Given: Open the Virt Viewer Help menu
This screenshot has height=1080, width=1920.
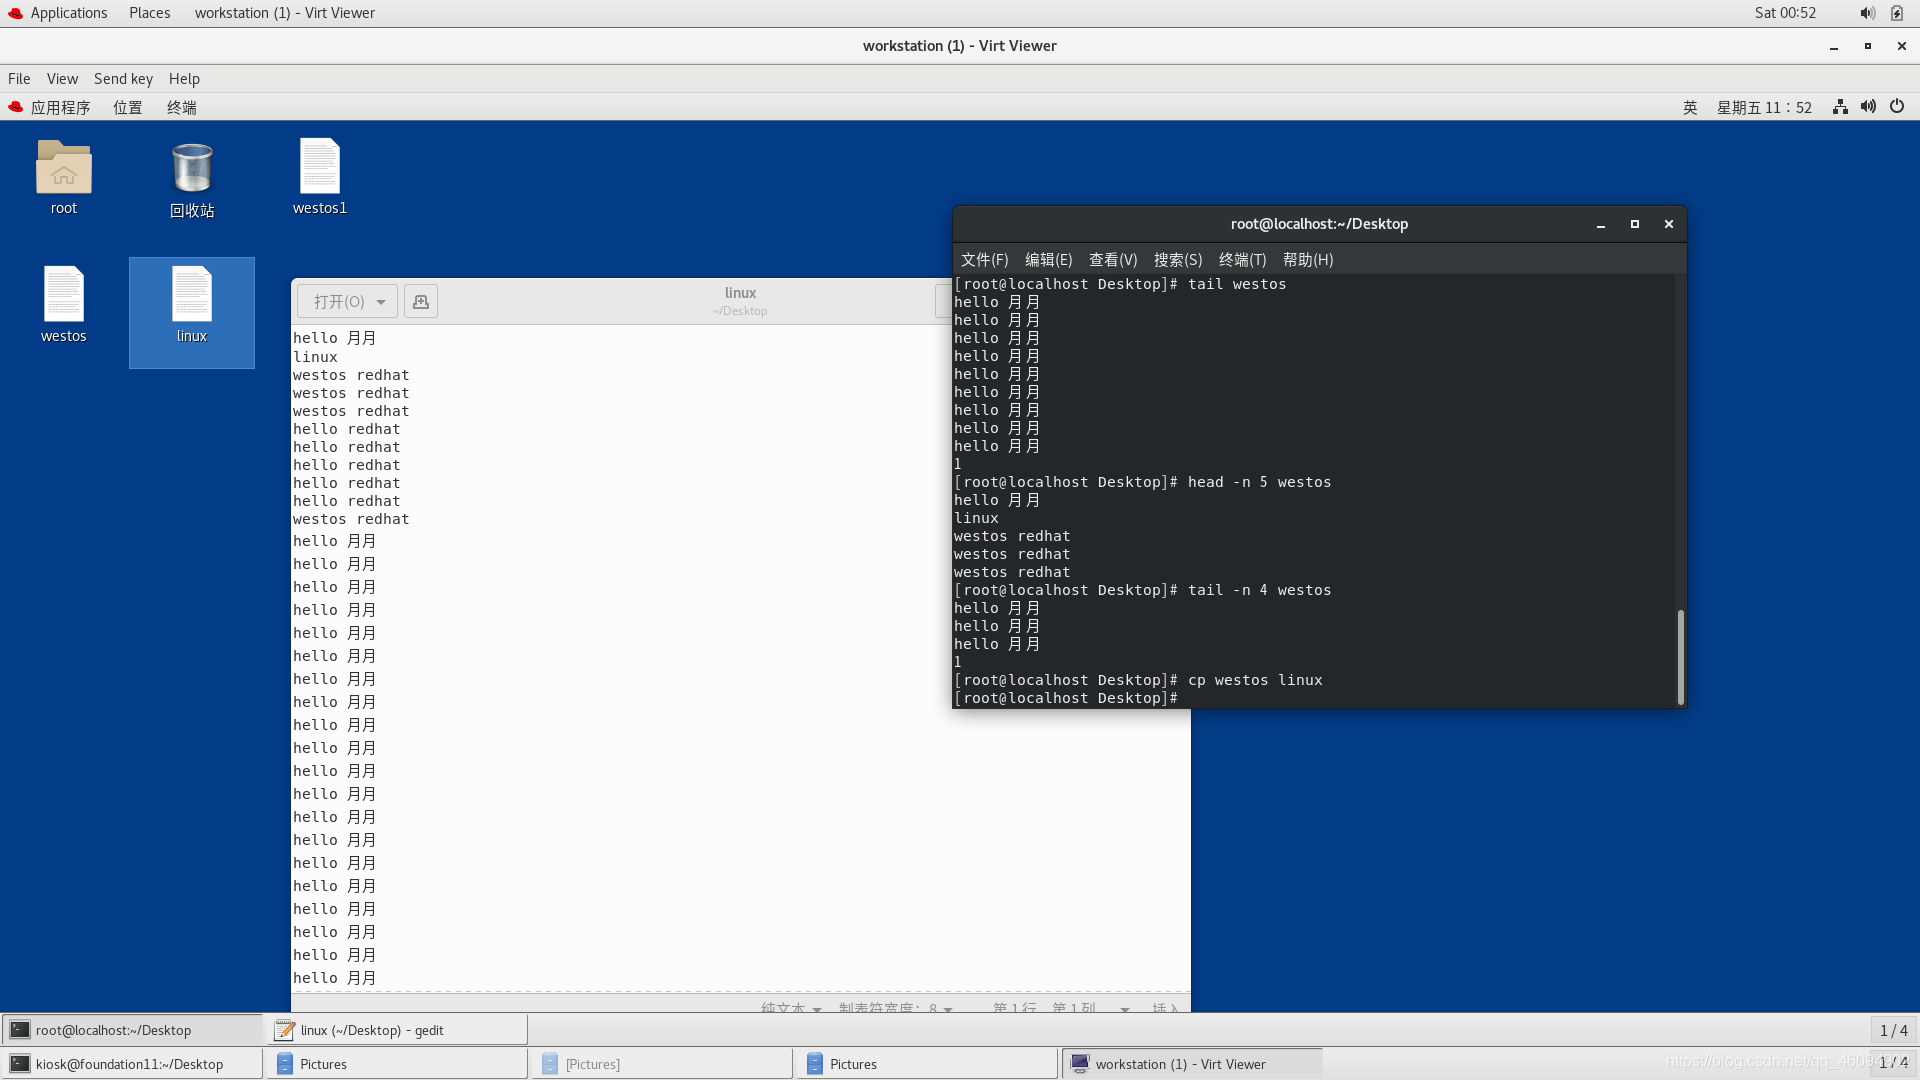Looking at the screenshot, I should (184, 78).
